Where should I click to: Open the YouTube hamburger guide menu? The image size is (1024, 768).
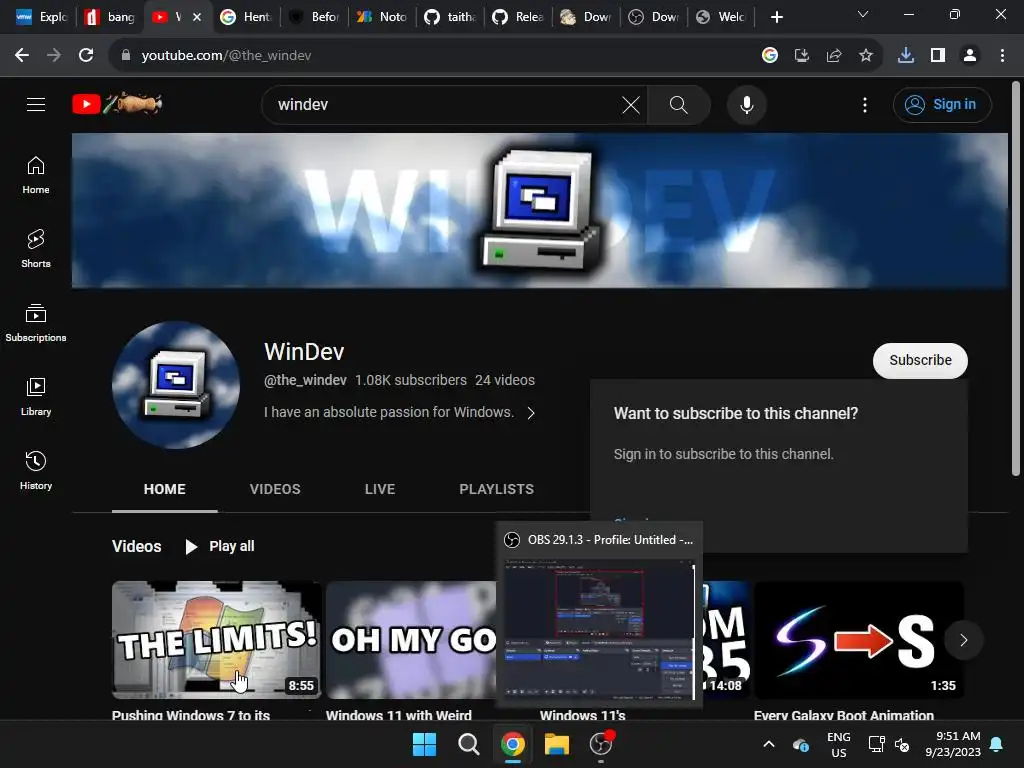click(x=36, y=104)
